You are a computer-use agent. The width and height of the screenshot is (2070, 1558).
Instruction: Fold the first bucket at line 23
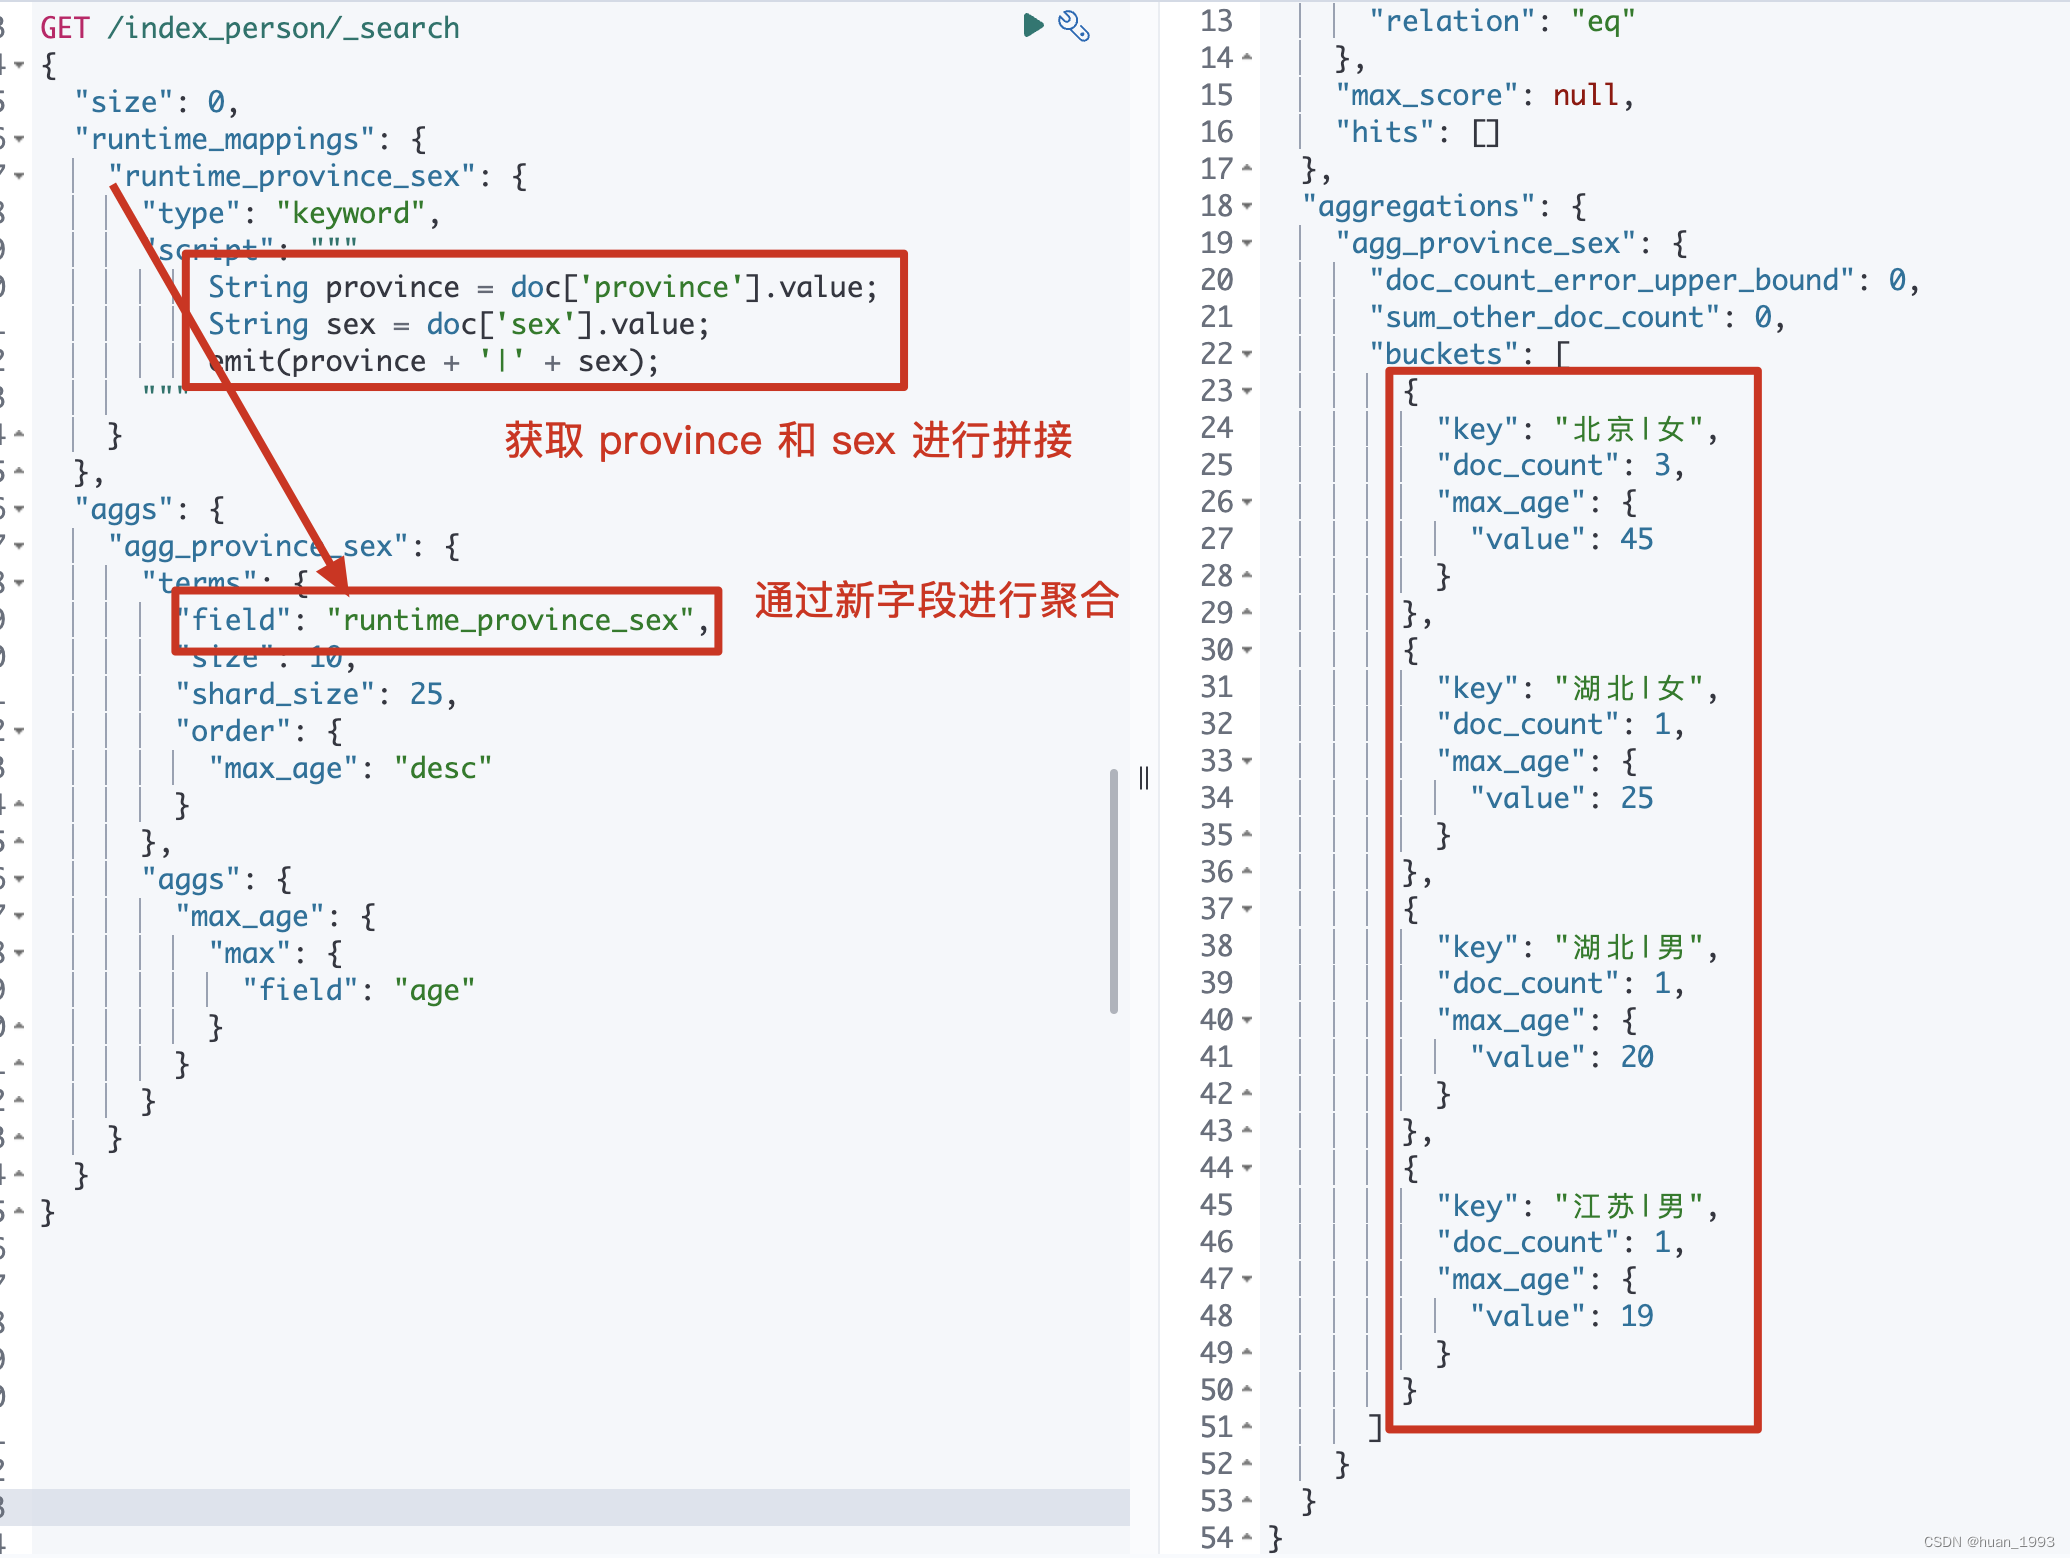(x=1247, y=391)
